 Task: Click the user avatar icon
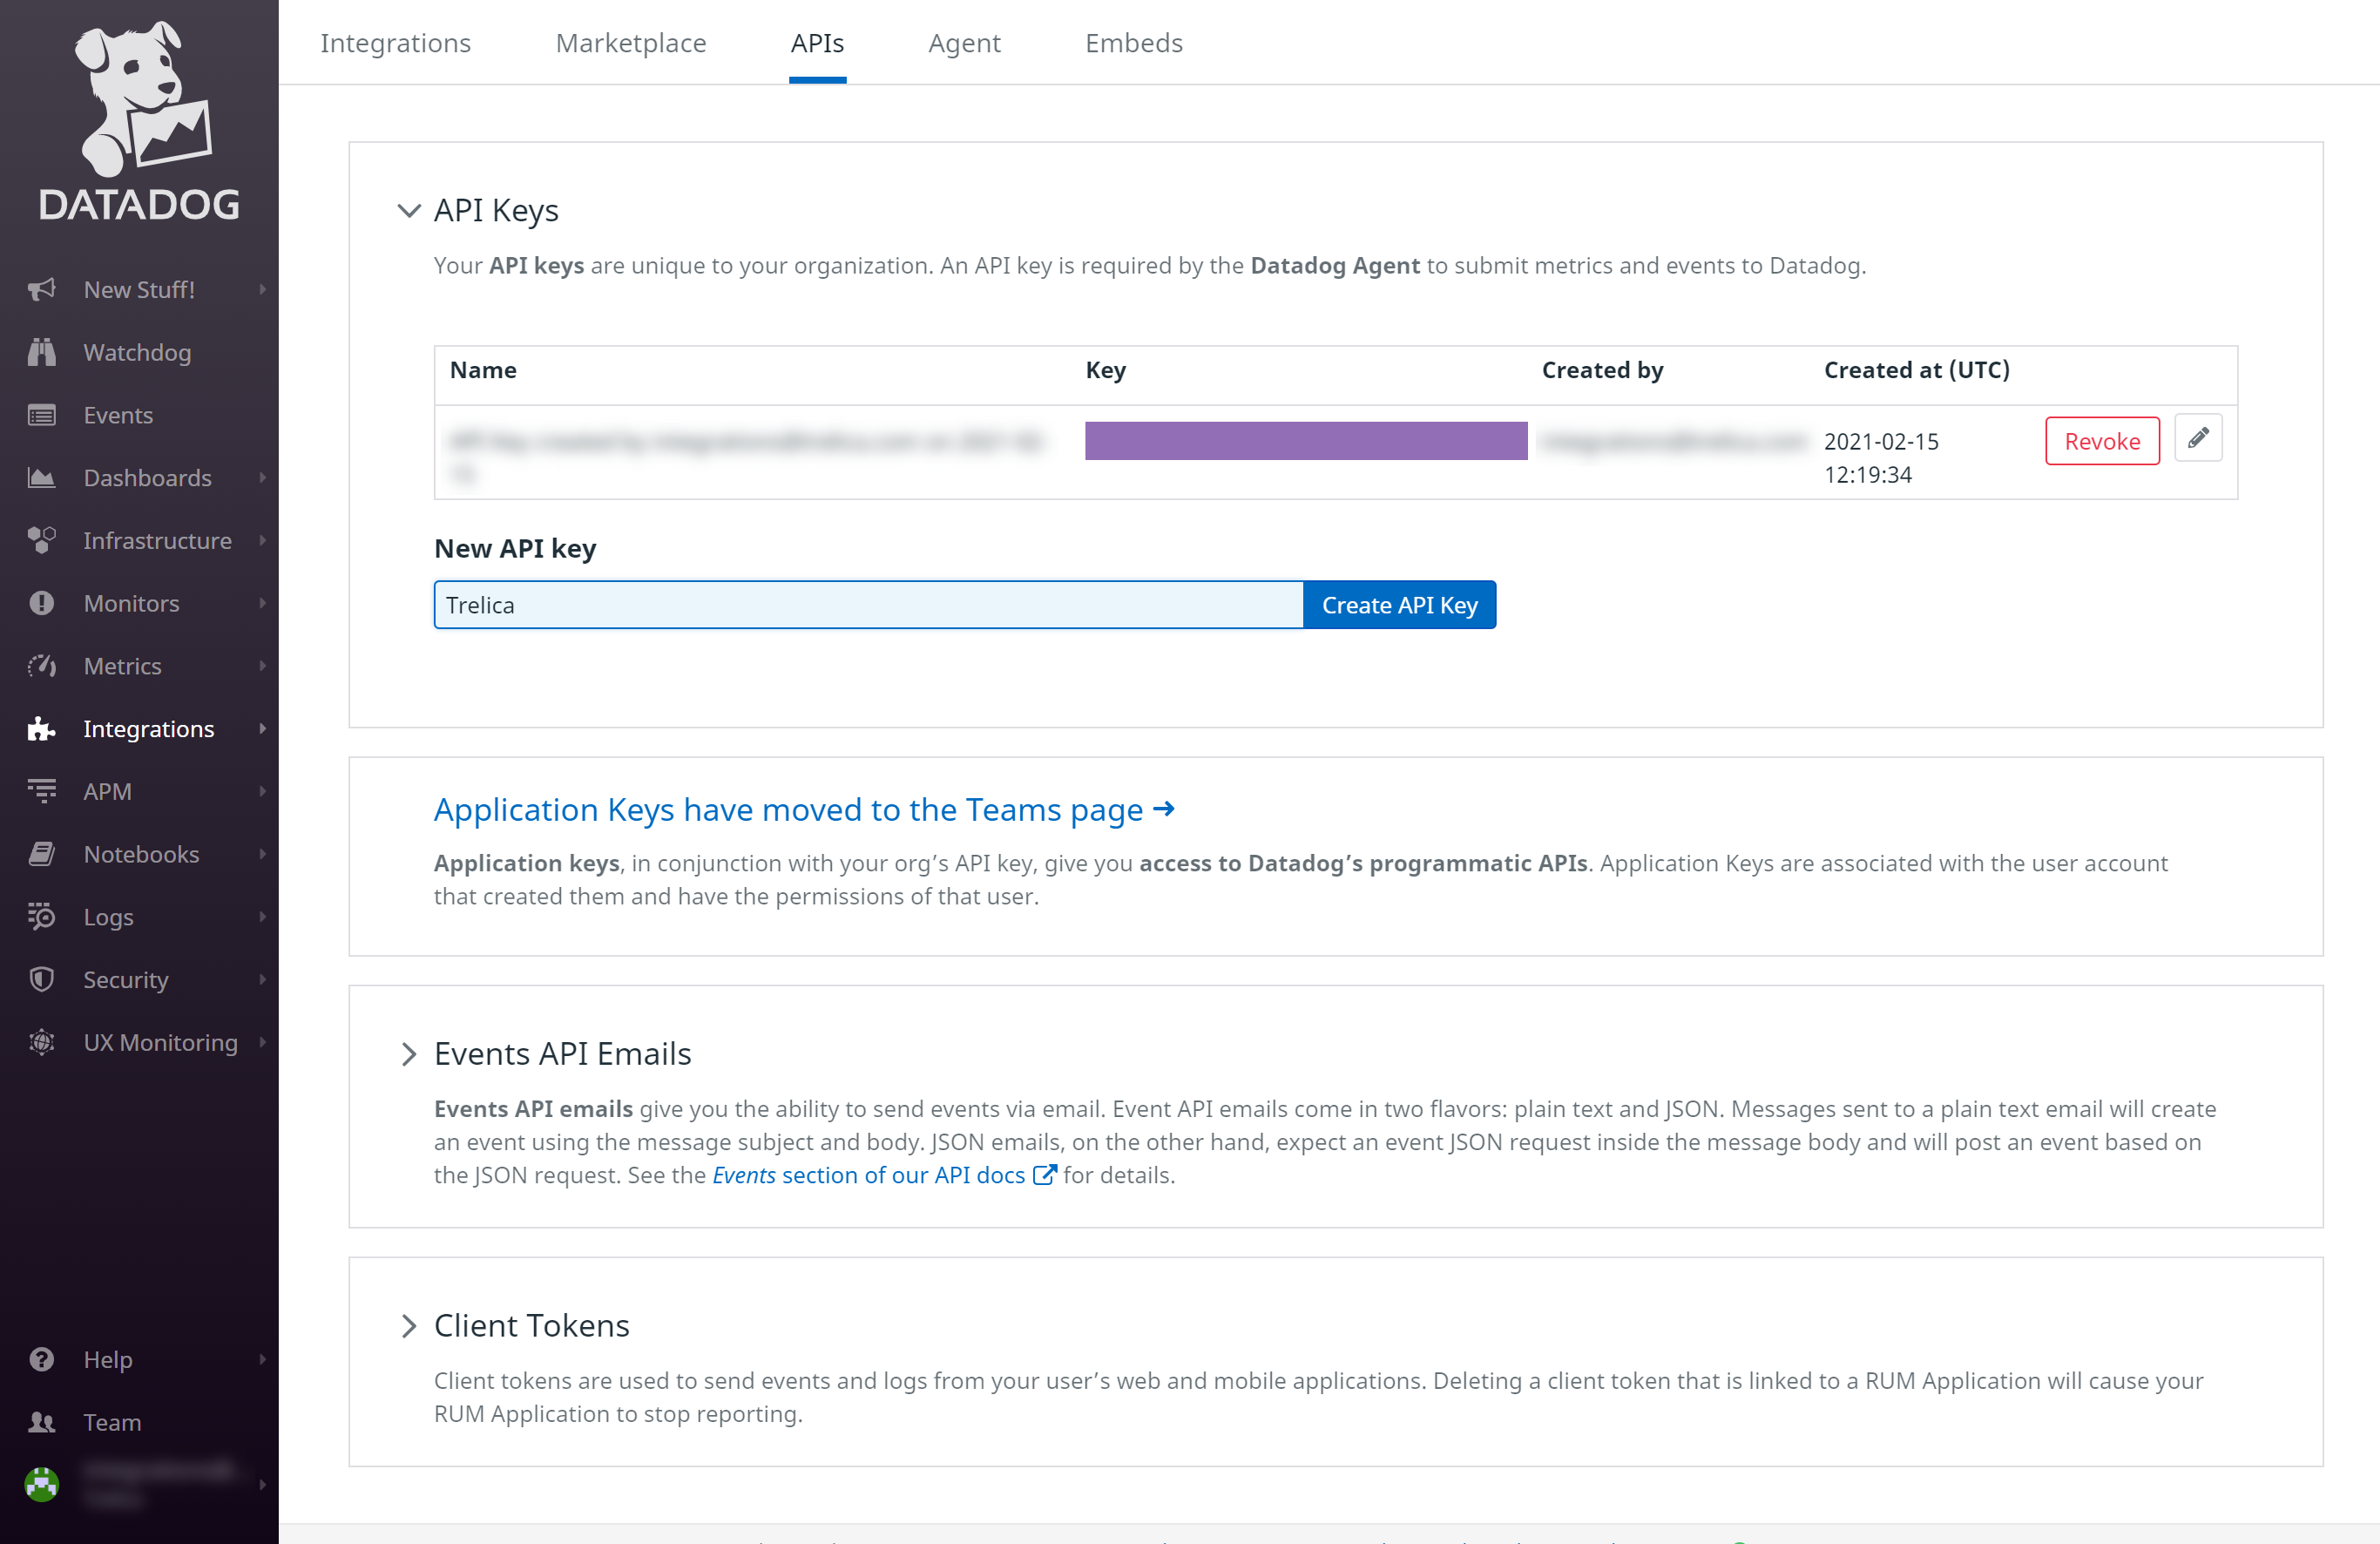pyautogui.click(x=41, y=1484)
